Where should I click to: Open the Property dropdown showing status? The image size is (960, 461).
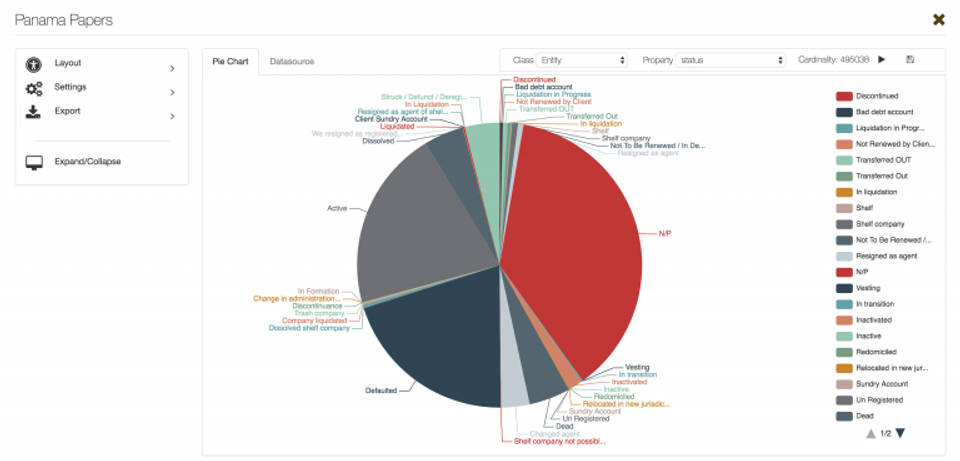(731, 60)
